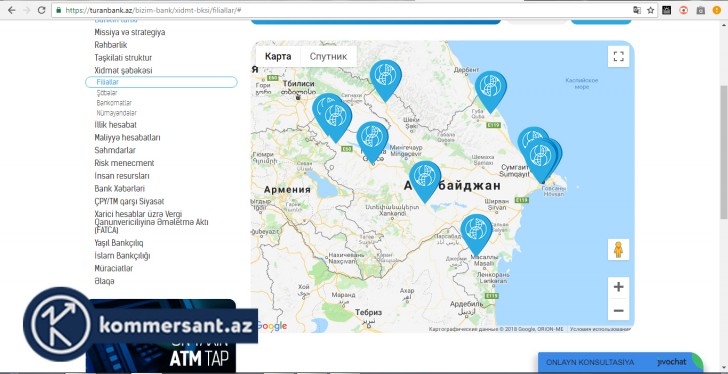
Task: Open Bankomatlar in the sidebar submenu
Action: pos(114,103)
